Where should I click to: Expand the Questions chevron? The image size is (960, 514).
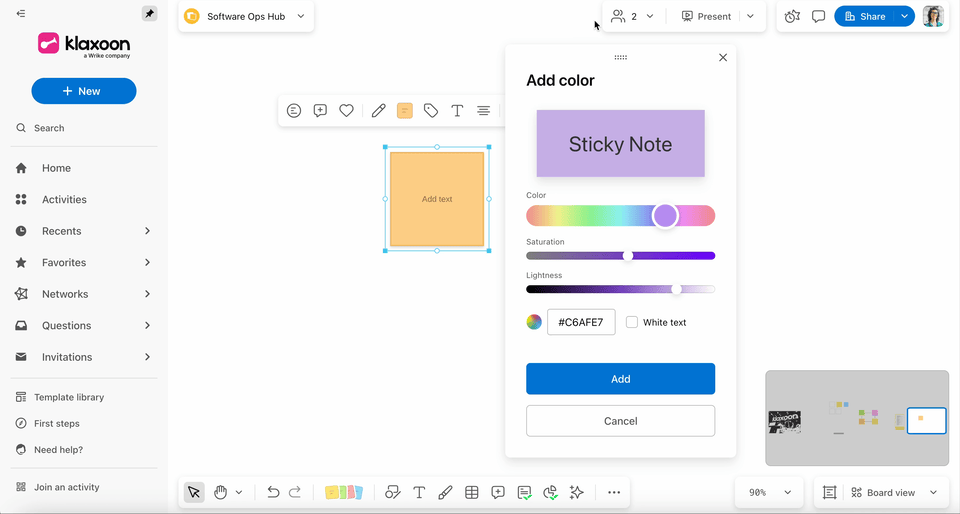147,326
